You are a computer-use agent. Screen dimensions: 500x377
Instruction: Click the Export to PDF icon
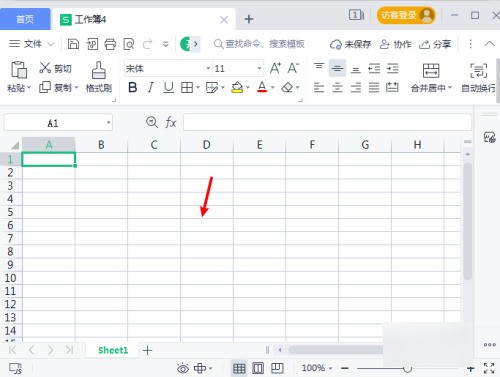pos(92,44)
